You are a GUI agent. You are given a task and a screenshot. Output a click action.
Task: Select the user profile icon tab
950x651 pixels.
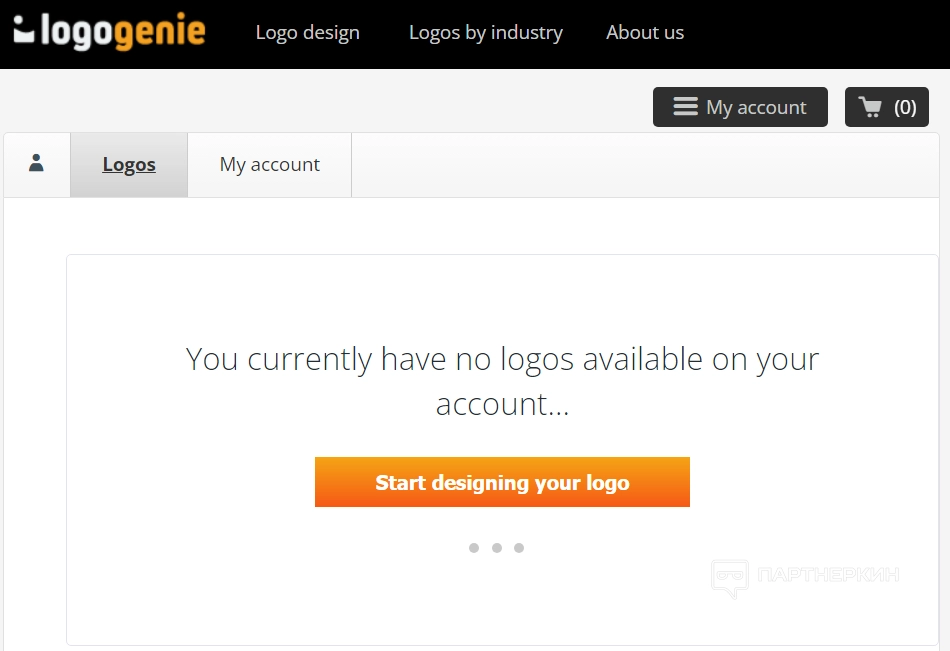[x=36, y=164]
